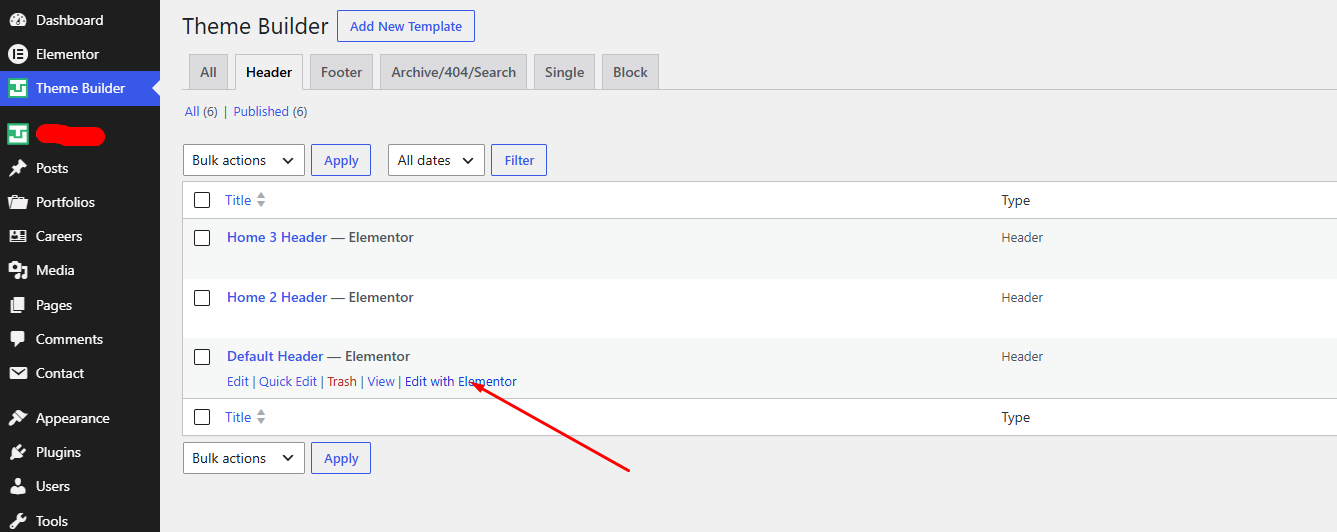Click the Pages icon in sidebar
The image size is (1337, 532).
(x=17, y=305)
